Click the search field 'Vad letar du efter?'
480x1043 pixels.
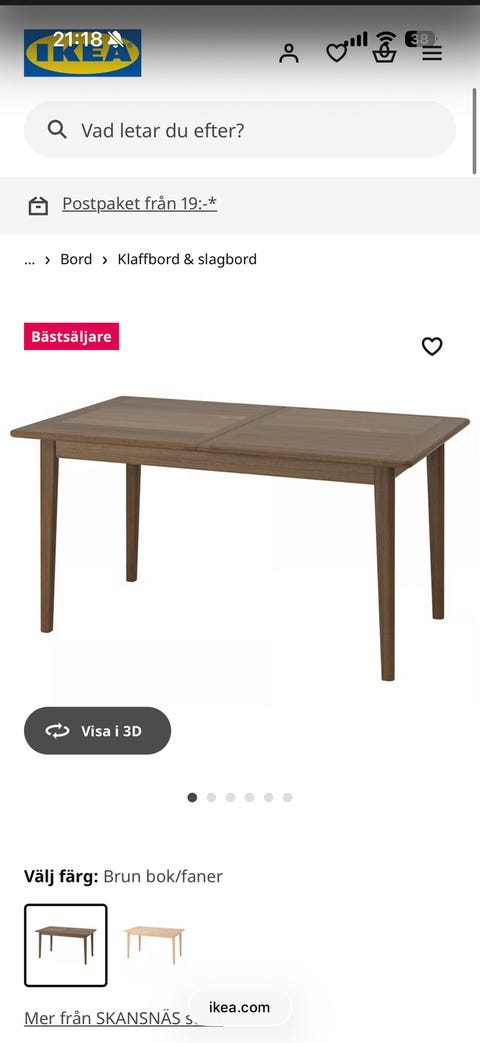coord(240,130)
